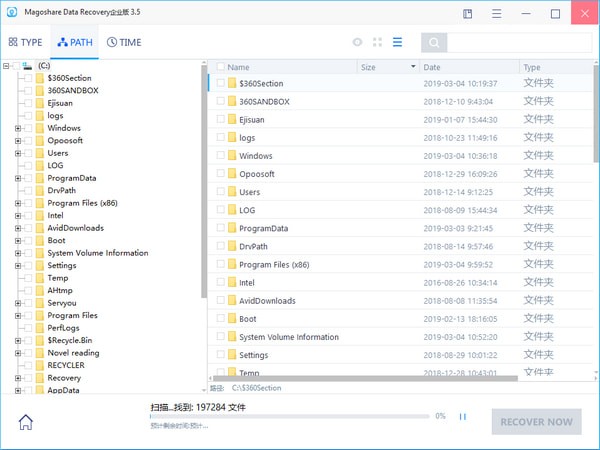This screenshot has width=600, height=450.
Task: Click folder icon of $360Section in file list
Action: (232, 83)
